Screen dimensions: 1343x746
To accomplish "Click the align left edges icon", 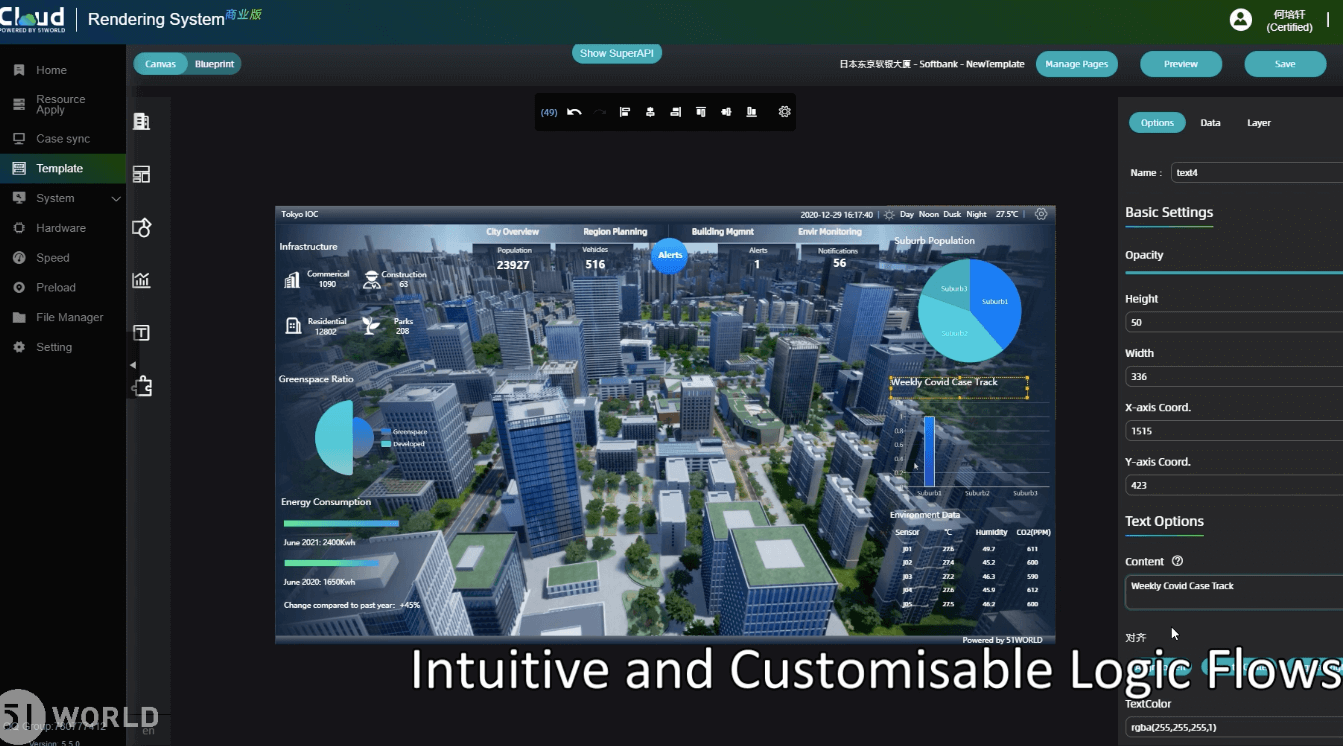I will point(625,112).
